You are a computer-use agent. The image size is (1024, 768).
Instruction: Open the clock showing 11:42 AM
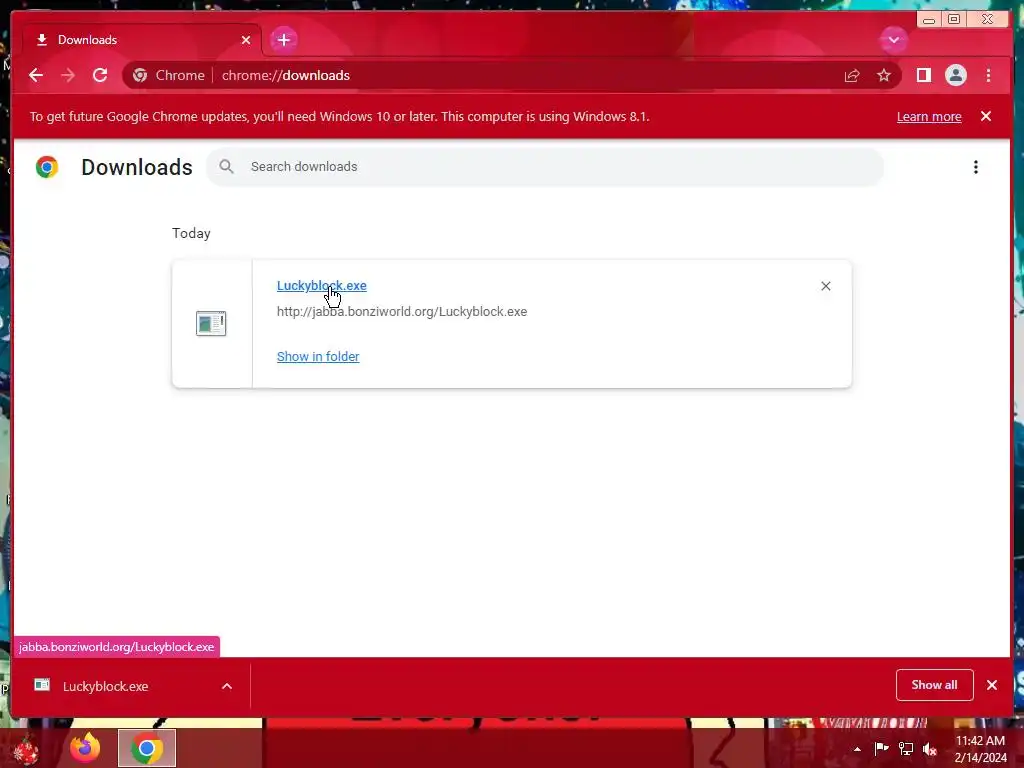[980, 749]
